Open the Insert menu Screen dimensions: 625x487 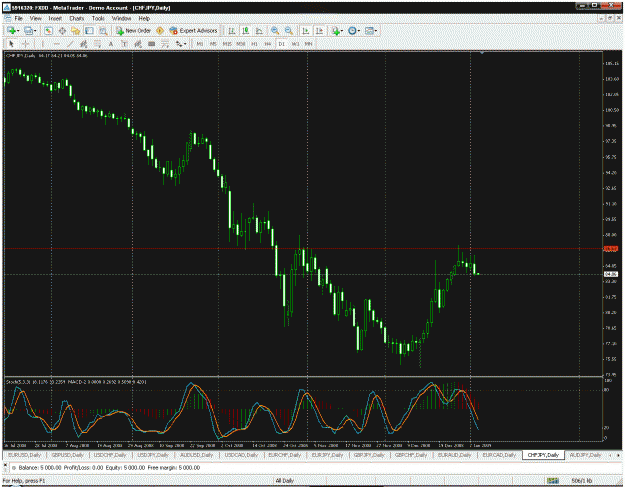55,18
